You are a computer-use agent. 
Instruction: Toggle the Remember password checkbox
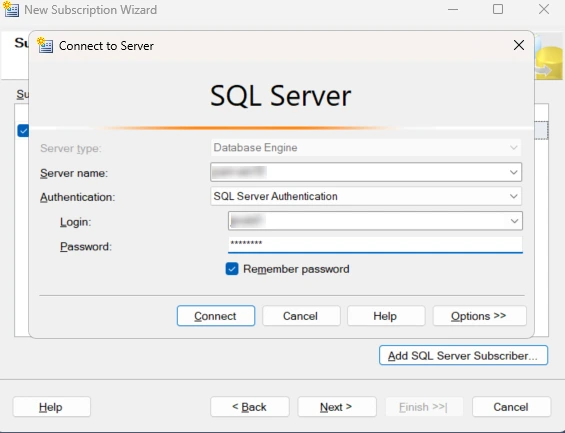[x=232, y=269]
